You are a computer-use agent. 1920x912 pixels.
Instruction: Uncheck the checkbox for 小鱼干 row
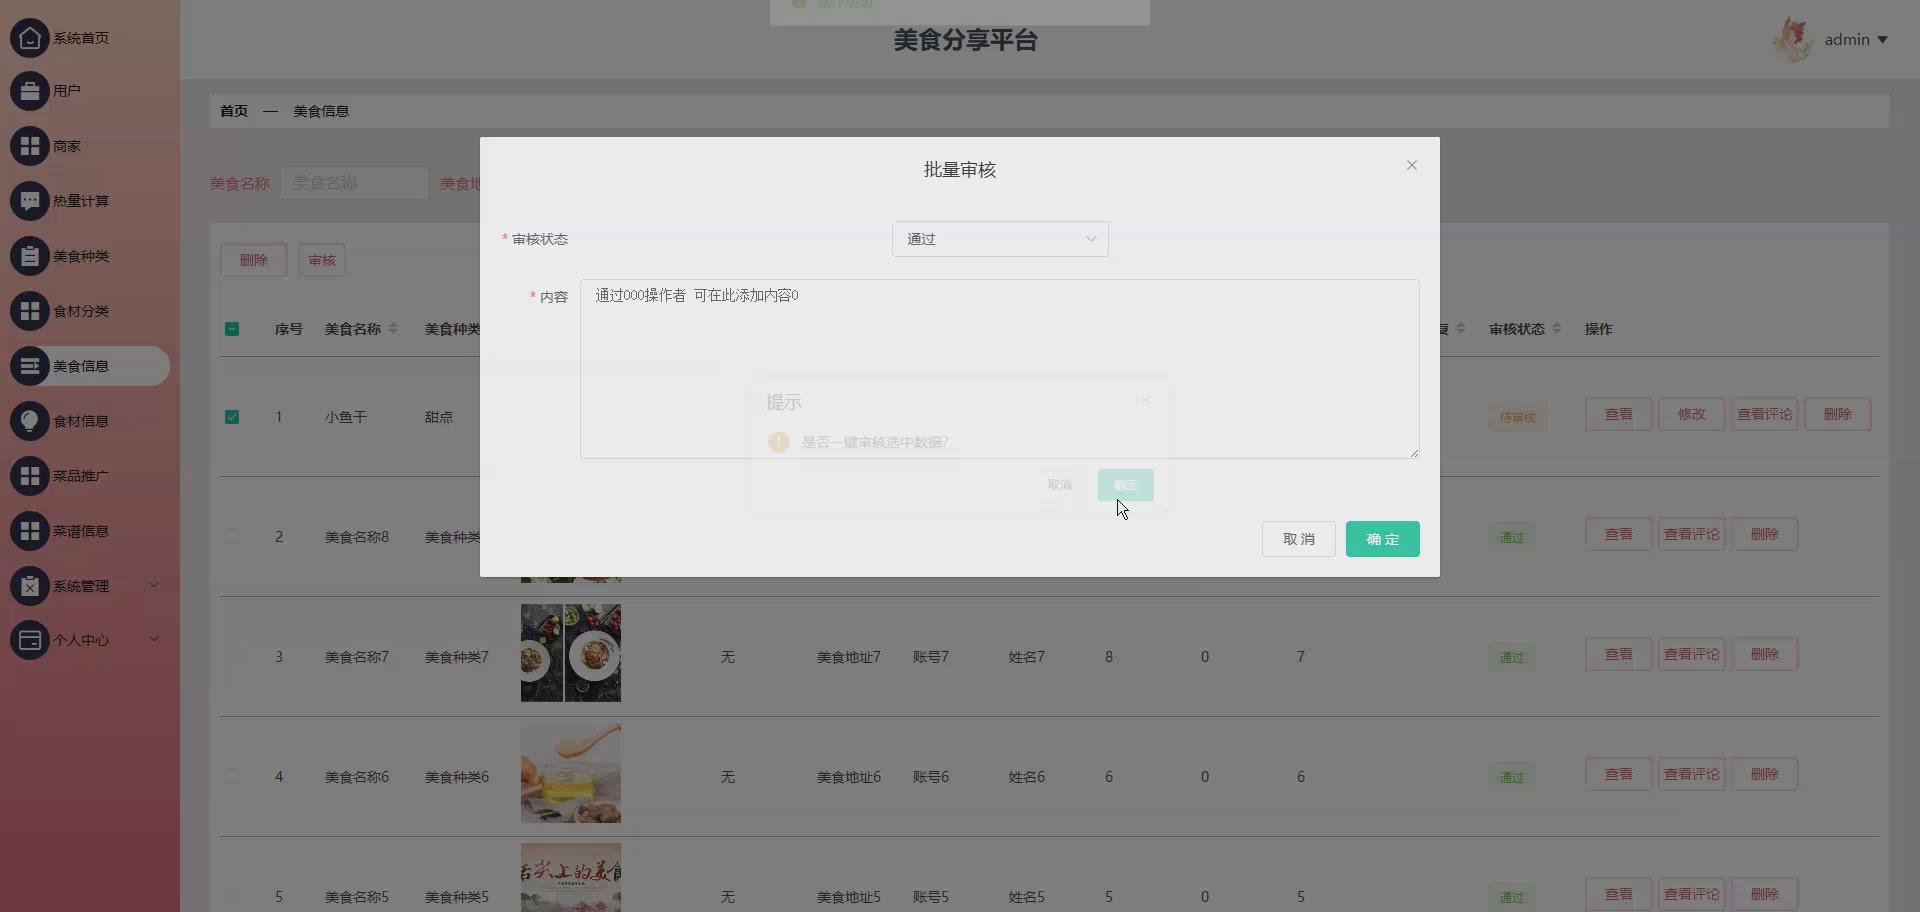click(232, 417)
